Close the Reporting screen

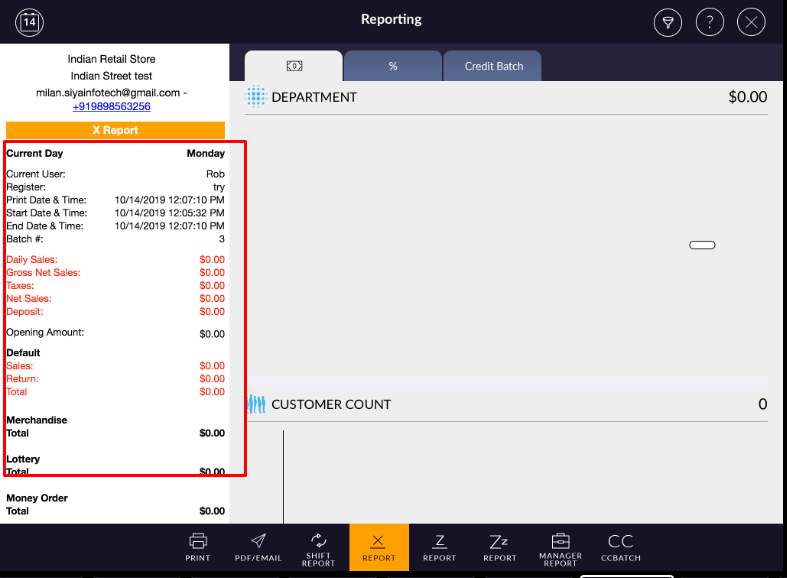pos(751,22)
